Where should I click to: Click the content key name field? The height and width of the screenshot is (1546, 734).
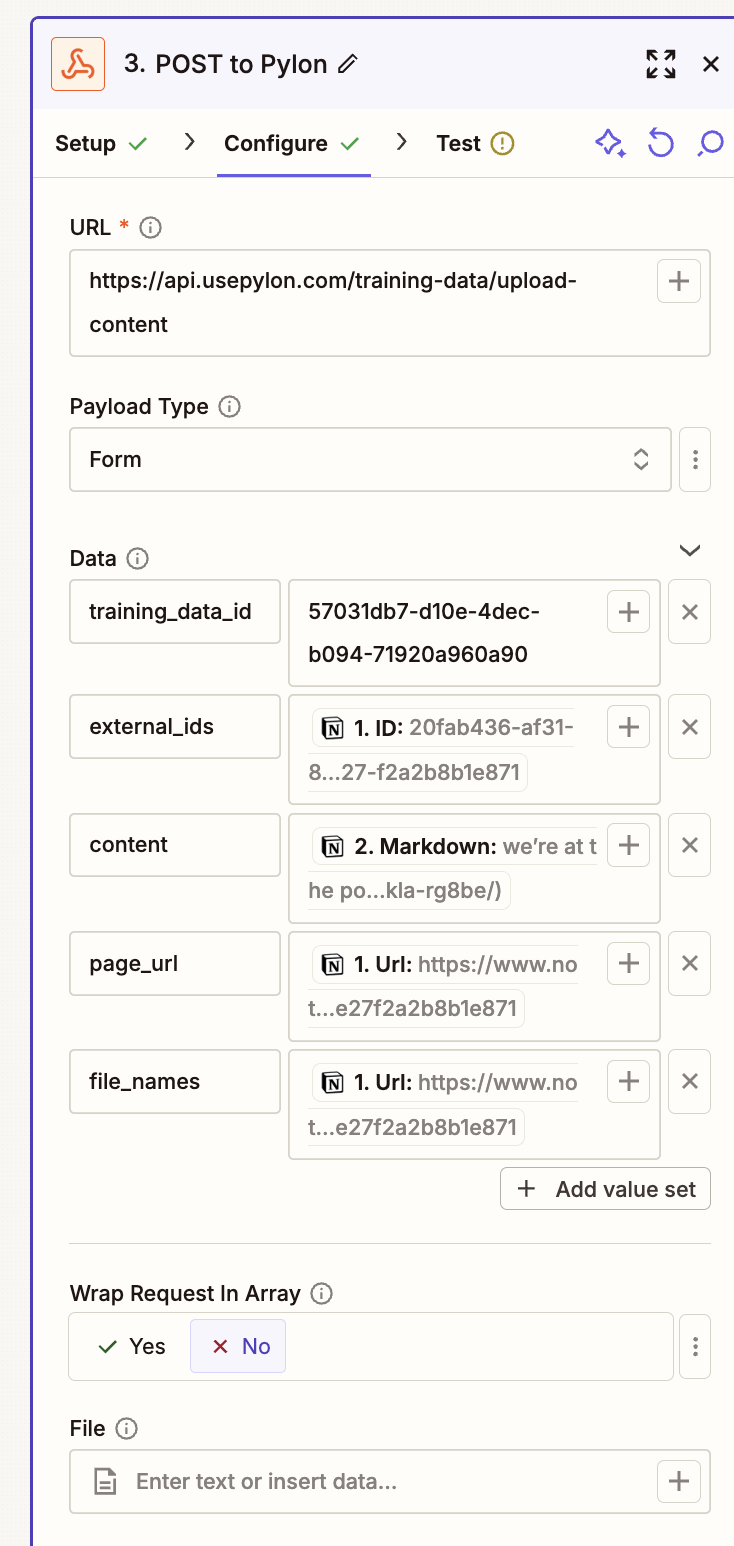pos(175,845)
